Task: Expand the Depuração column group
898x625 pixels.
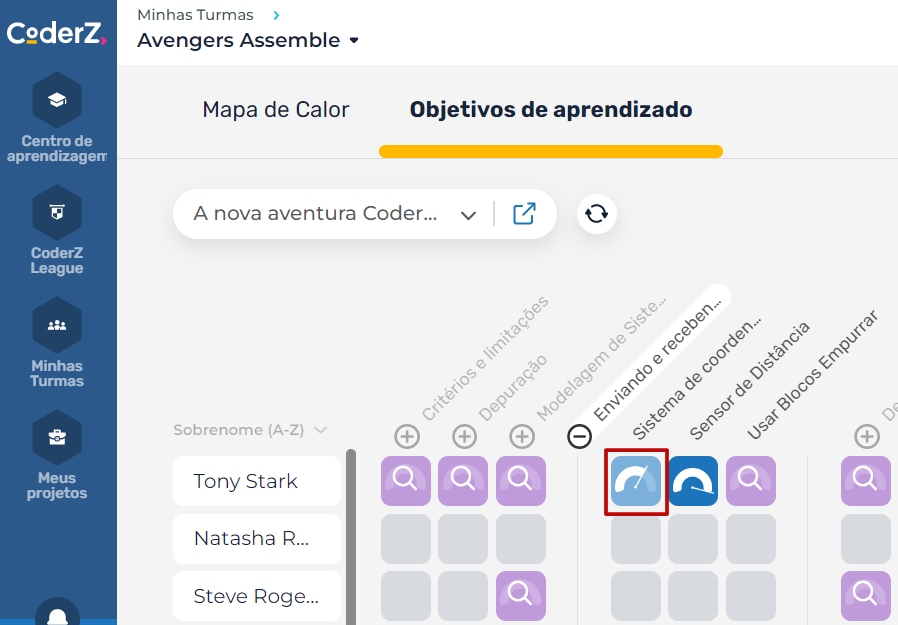Action: coord(464,436)
